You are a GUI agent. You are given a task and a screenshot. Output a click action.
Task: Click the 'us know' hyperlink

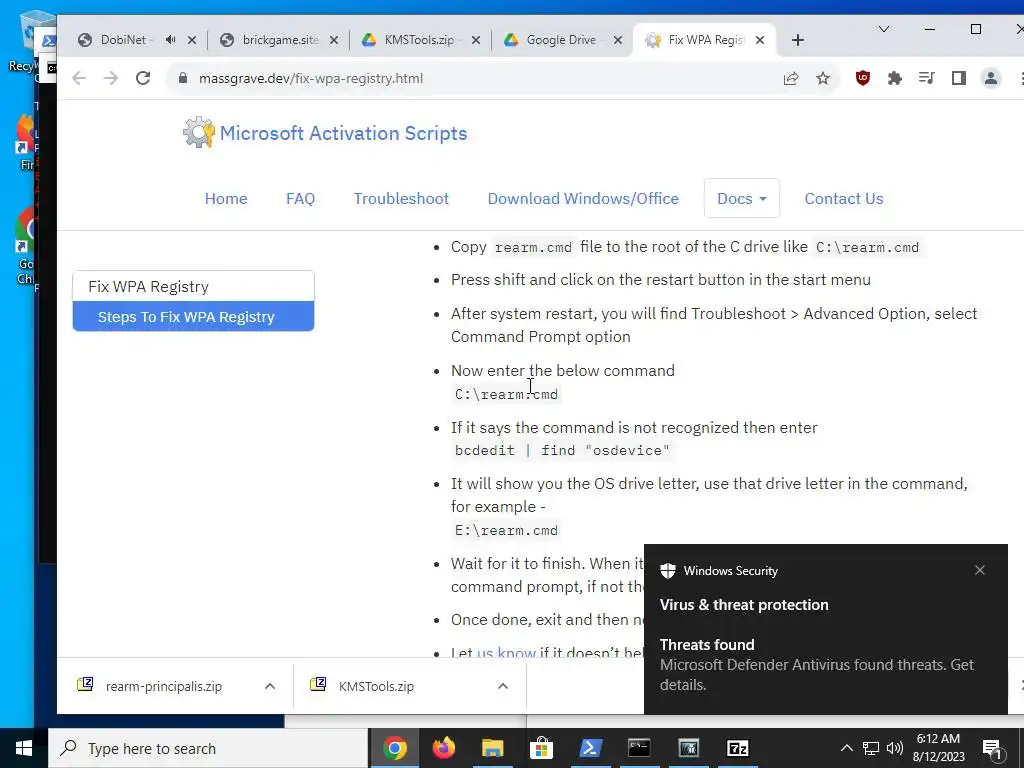[506, 652]
